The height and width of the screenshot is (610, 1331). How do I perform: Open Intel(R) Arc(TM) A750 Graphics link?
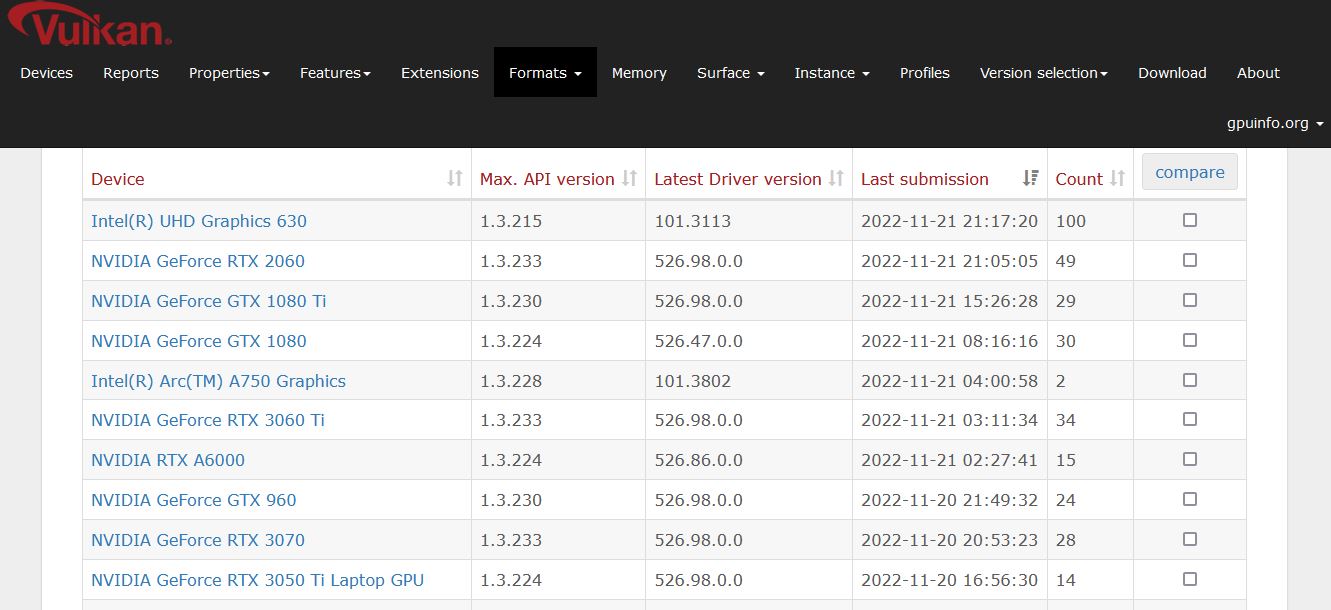click(x=218, y=381)
